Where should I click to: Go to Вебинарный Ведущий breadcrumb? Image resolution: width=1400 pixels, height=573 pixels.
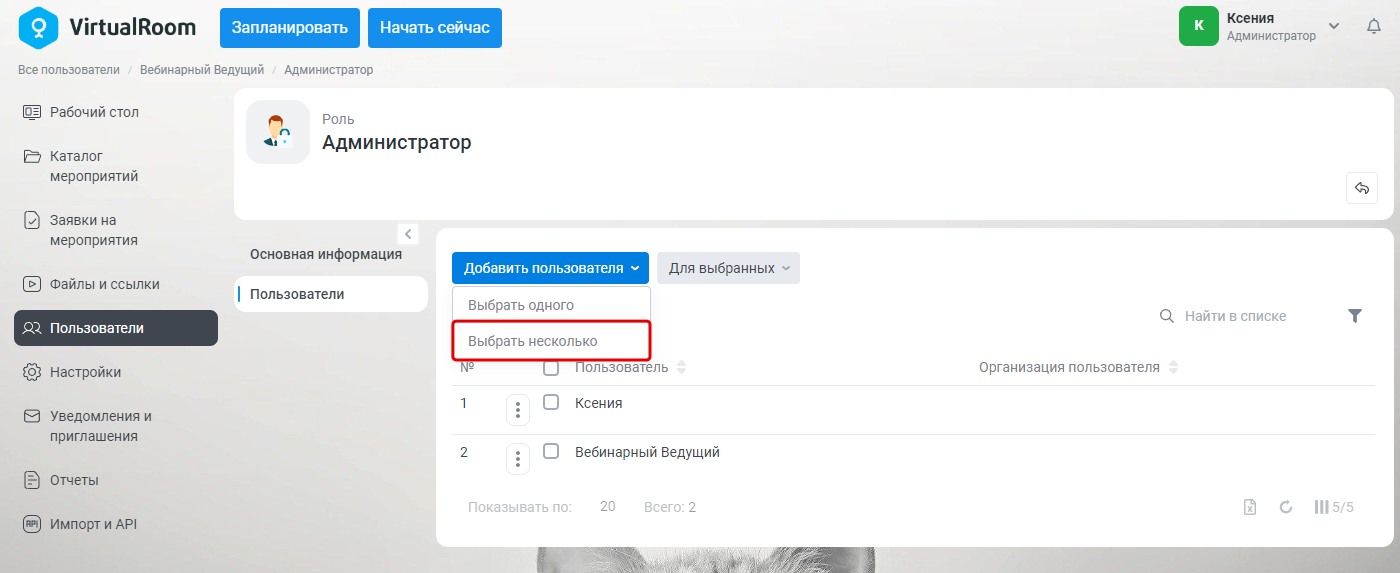coord(202,70)
